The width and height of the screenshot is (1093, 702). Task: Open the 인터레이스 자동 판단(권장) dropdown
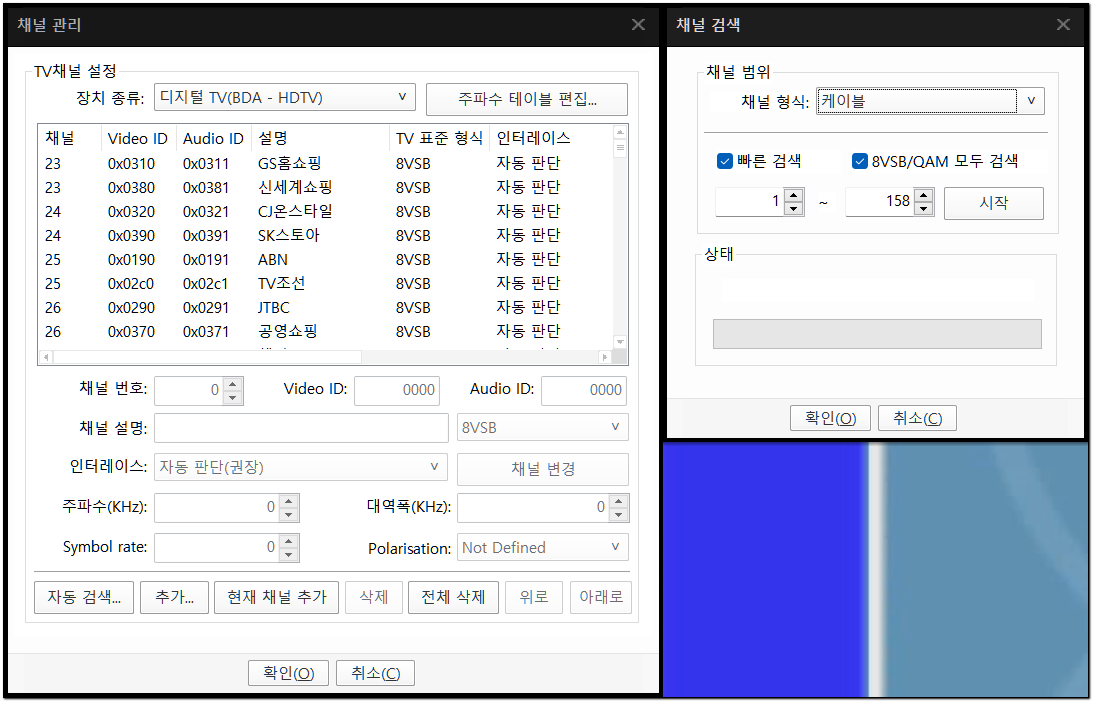tap(300, 467)
